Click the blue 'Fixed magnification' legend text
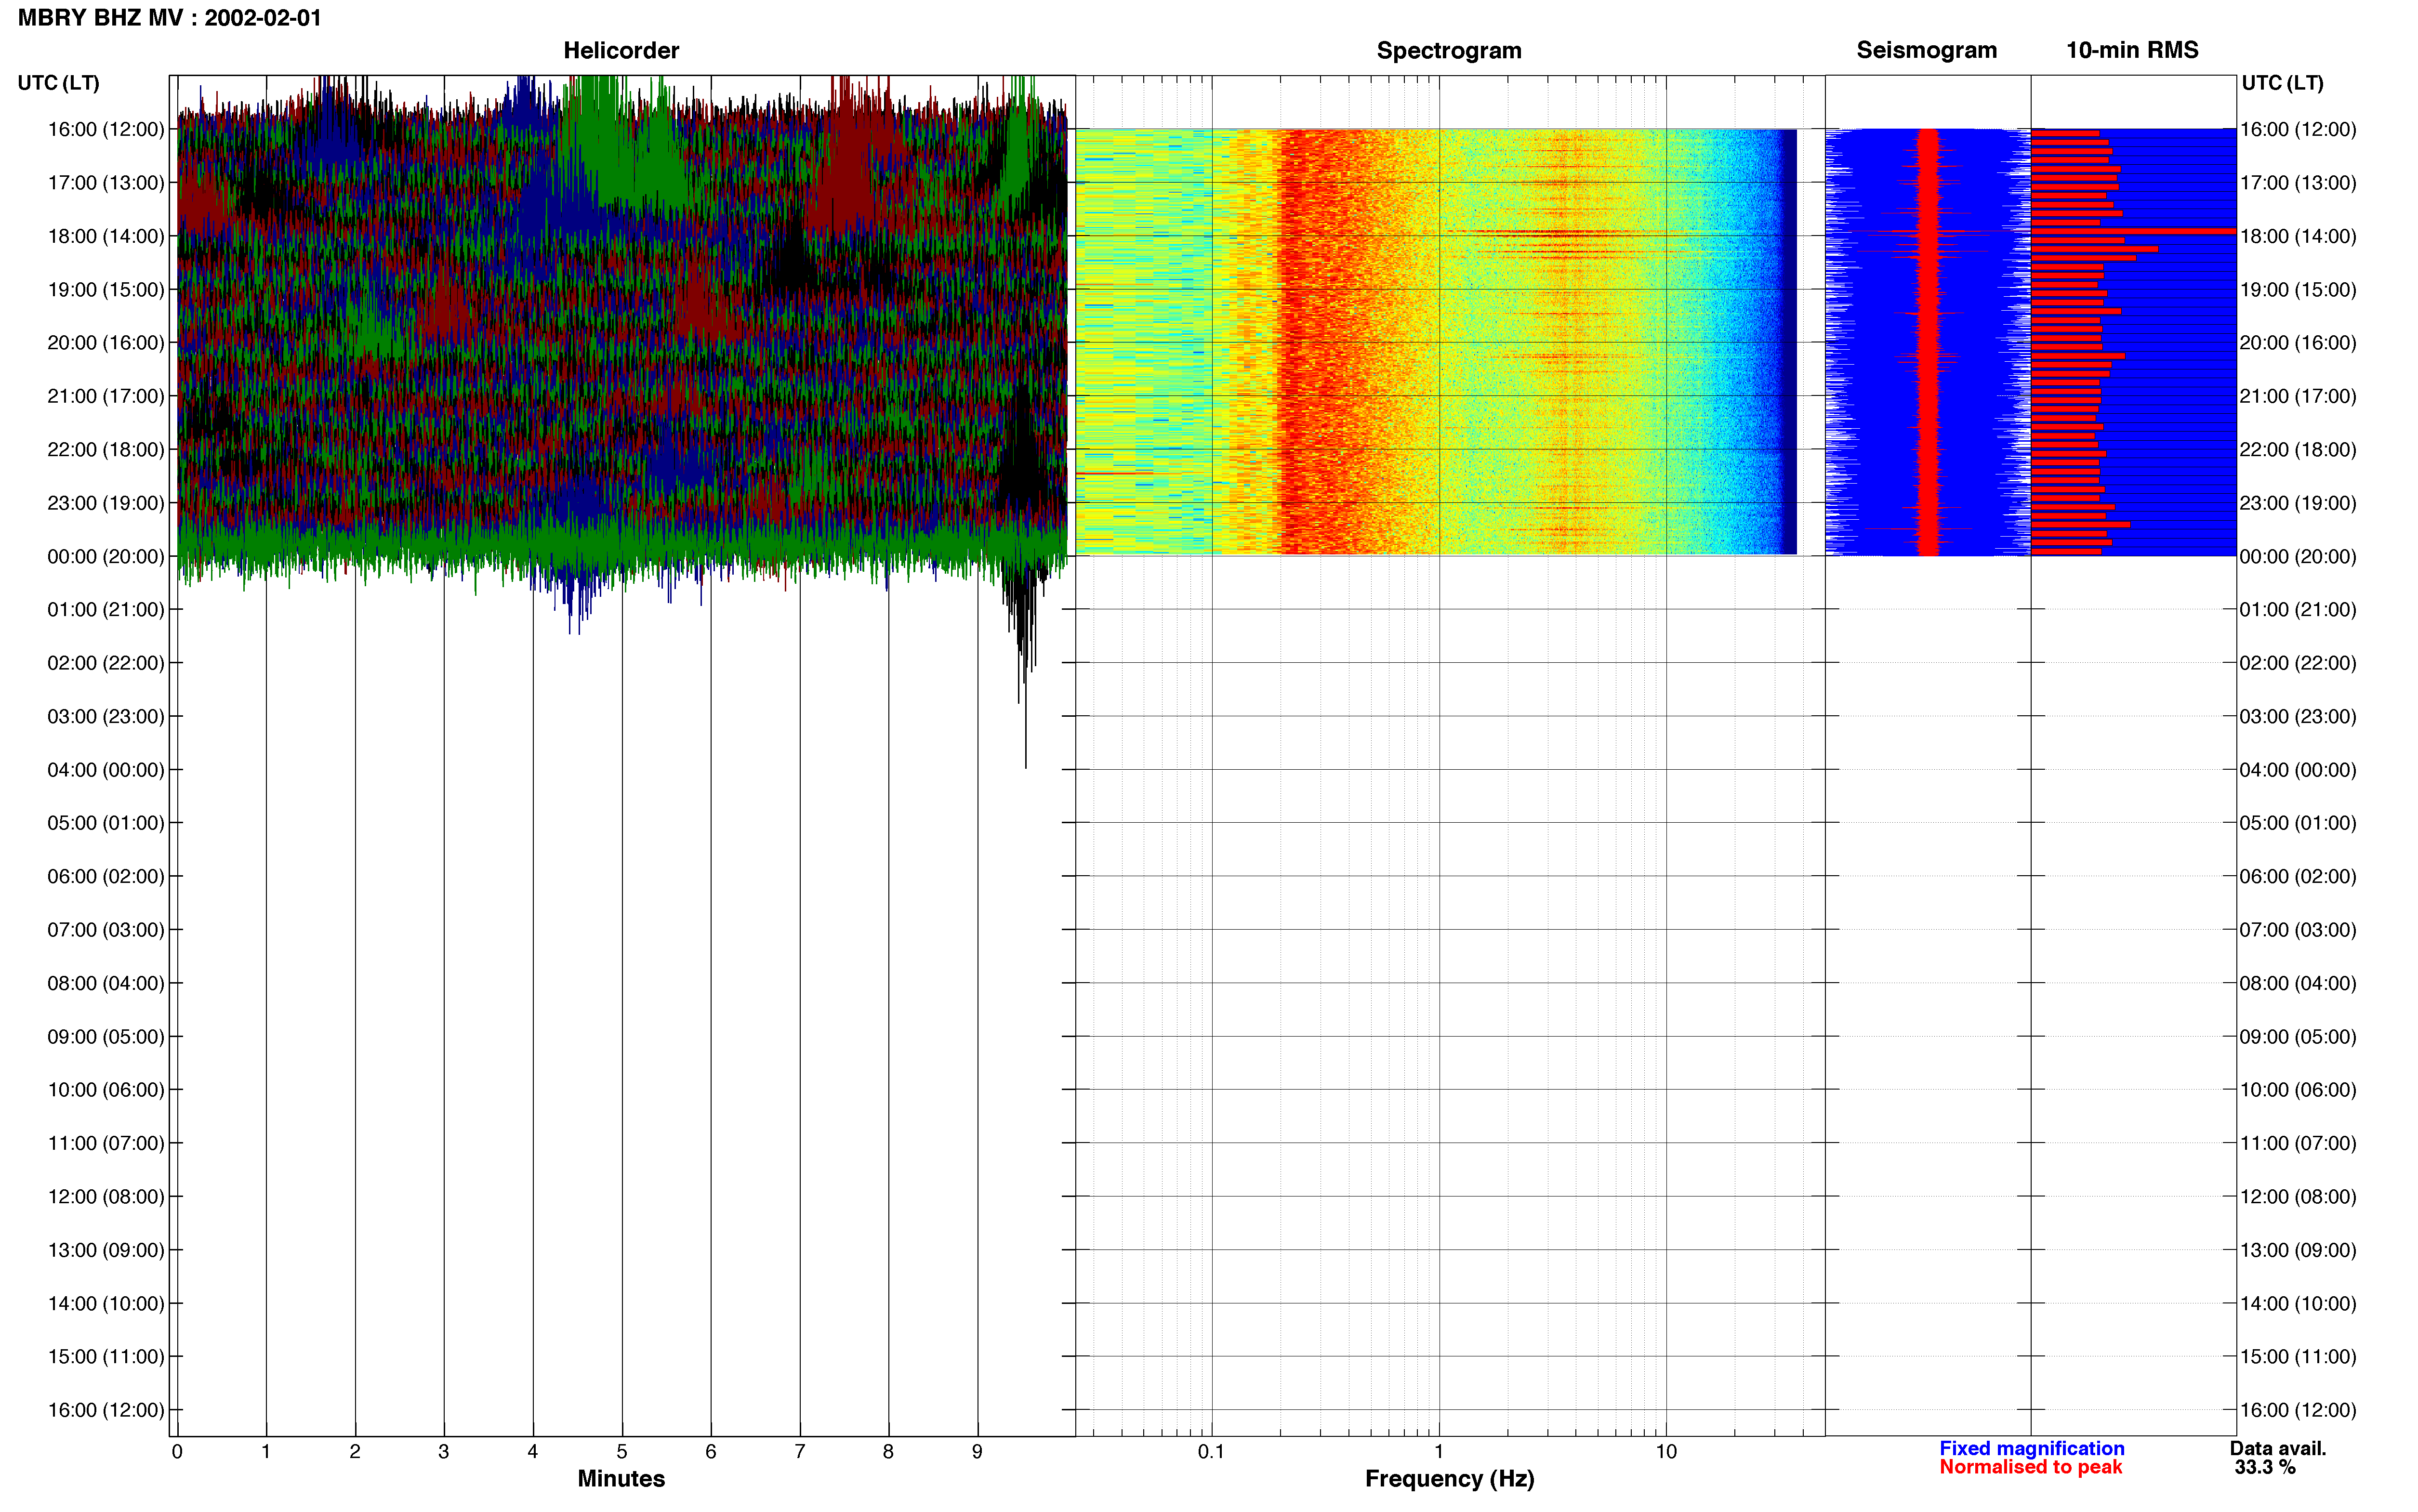This screenshot has height=1512, width=2418. pyautogui.click(x=2031, y=1448)
